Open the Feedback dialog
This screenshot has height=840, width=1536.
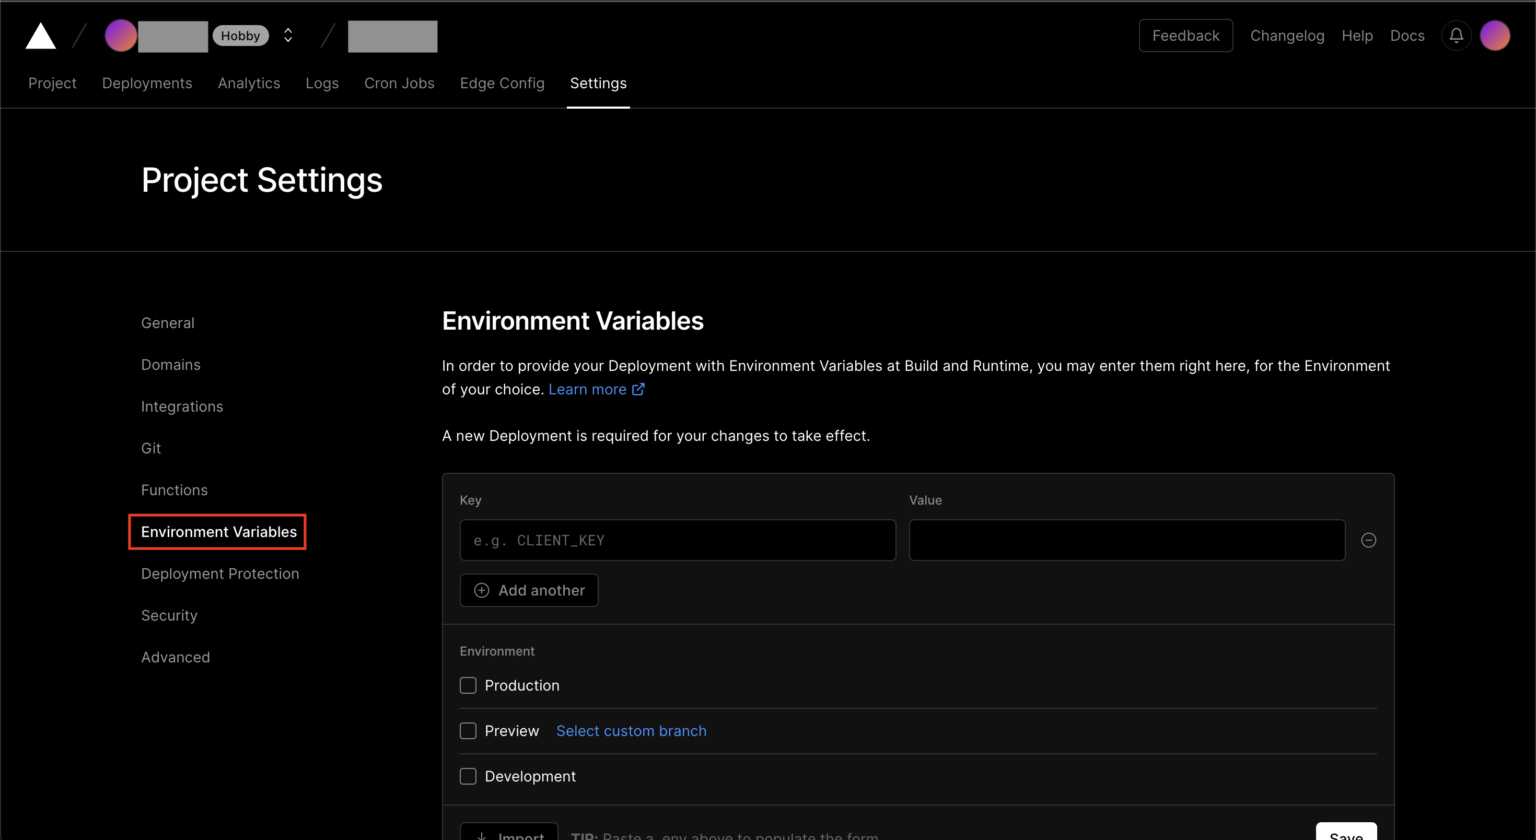1185,35
